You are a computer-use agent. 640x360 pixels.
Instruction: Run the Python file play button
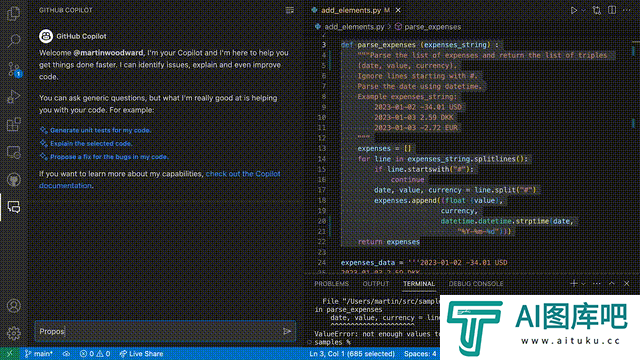(x=573, y=10)
